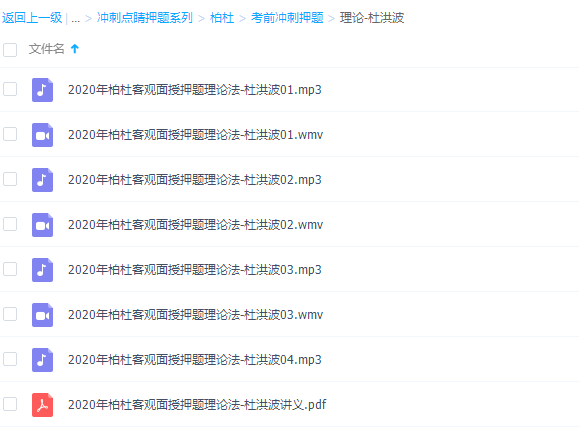The height and width of the screenshot is (434, 579).
Task: Tick the select-all checkbox beside 文件名
Action: coord(10,50)
